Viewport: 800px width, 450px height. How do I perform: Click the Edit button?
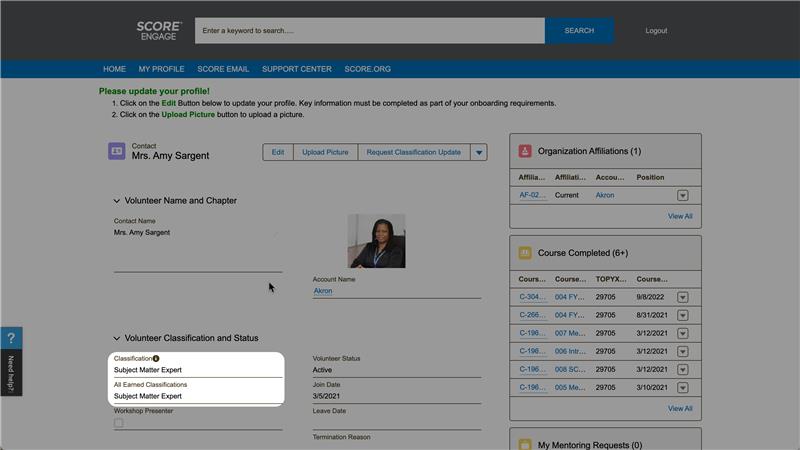(278, 152)
